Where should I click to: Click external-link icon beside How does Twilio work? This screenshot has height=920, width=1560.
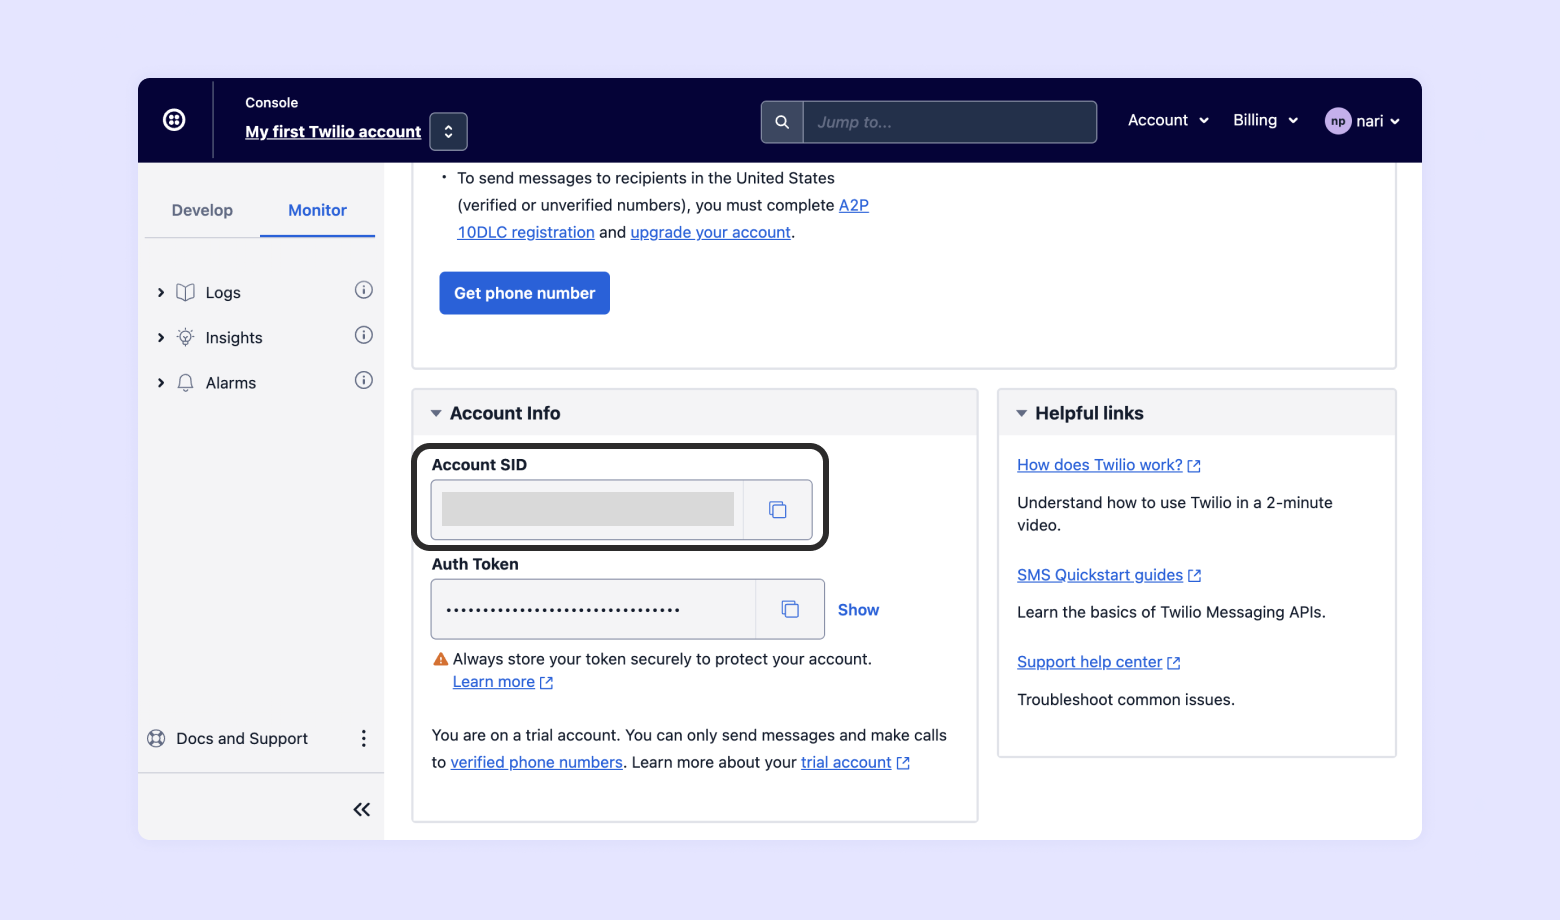point(1194,466)
